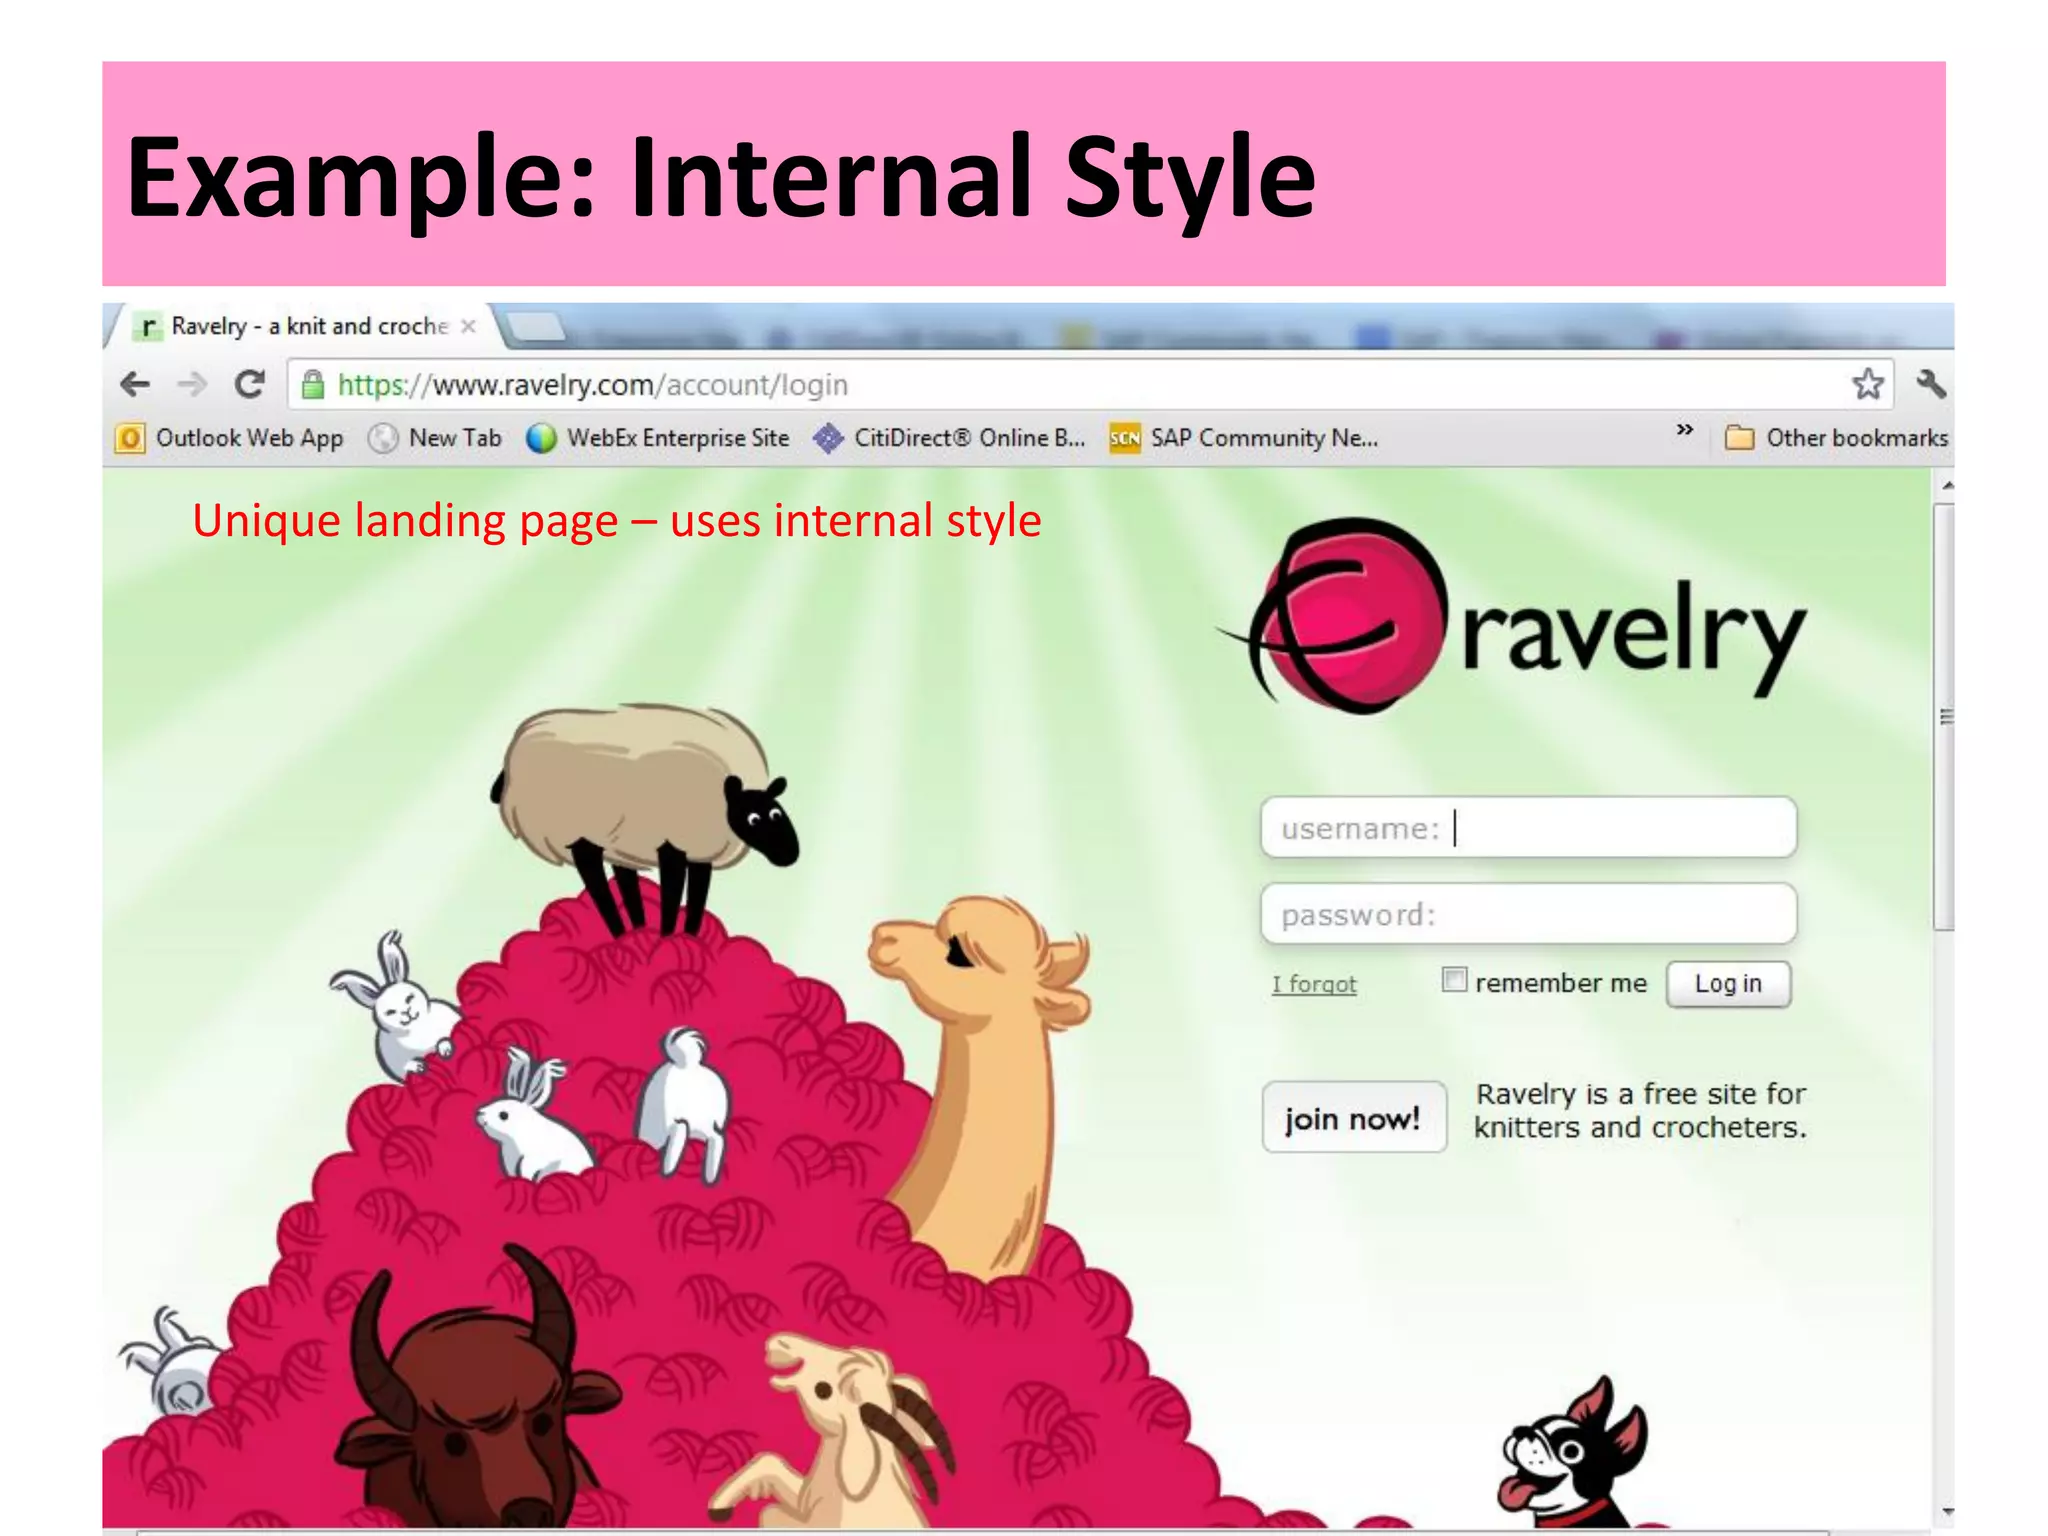Click the text 'Ravelry is a free site for'

point(1641,1093)
